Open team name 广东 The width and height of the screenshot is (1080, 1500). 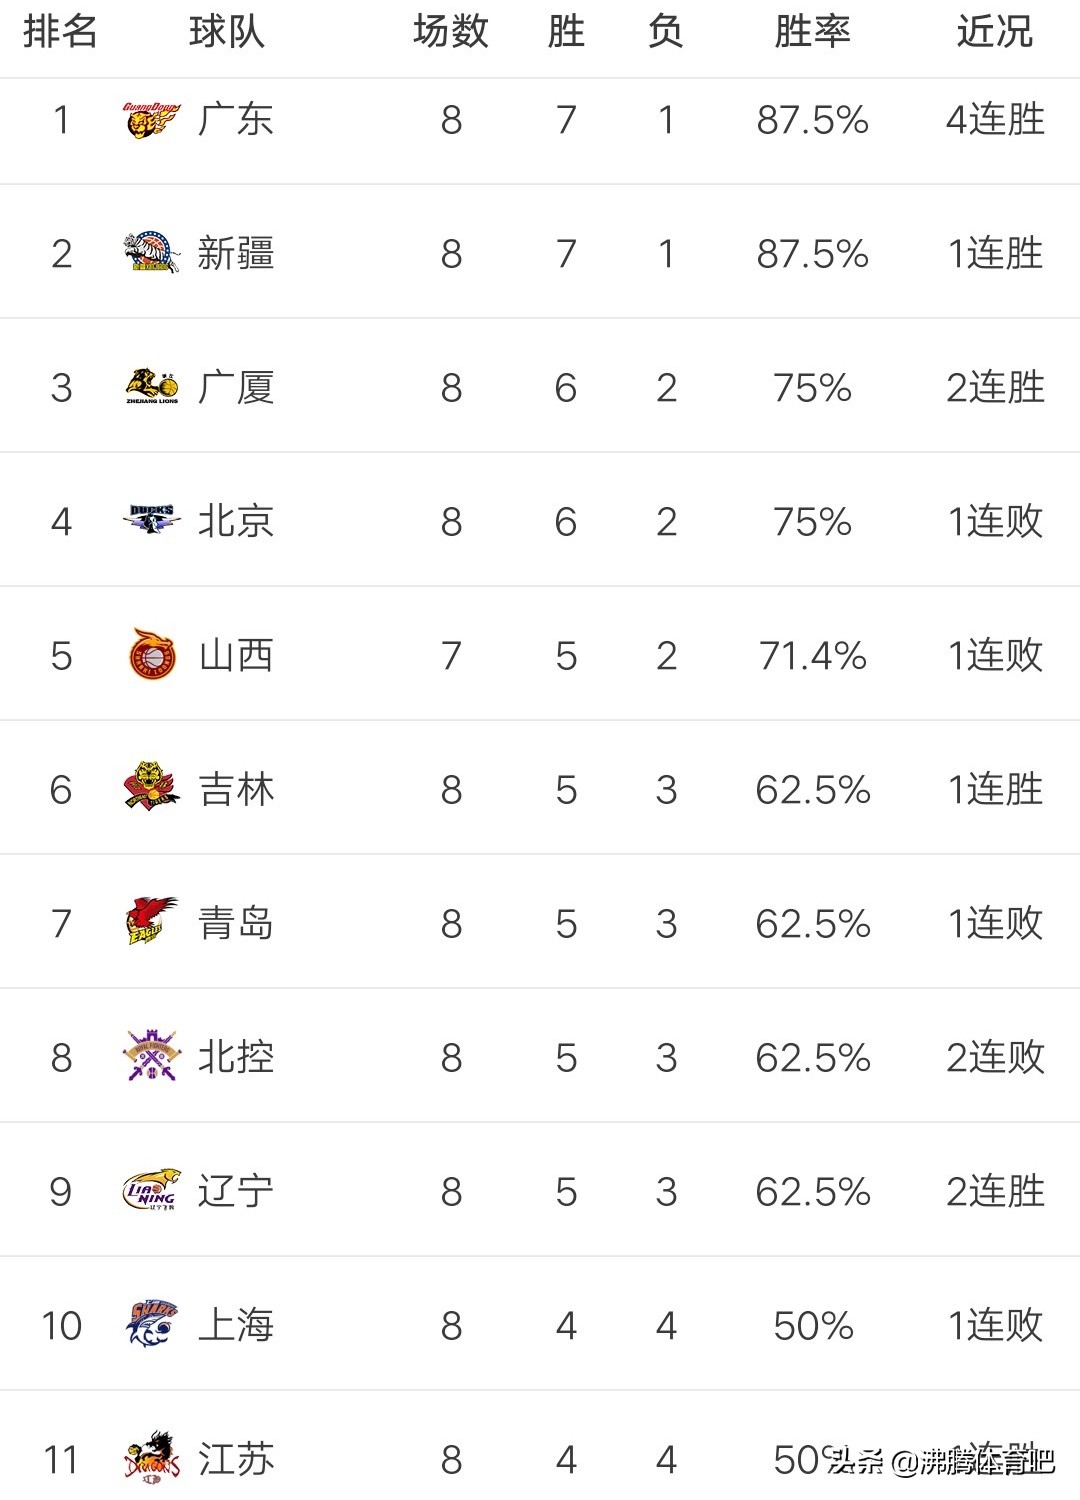(x=236, y=120)
